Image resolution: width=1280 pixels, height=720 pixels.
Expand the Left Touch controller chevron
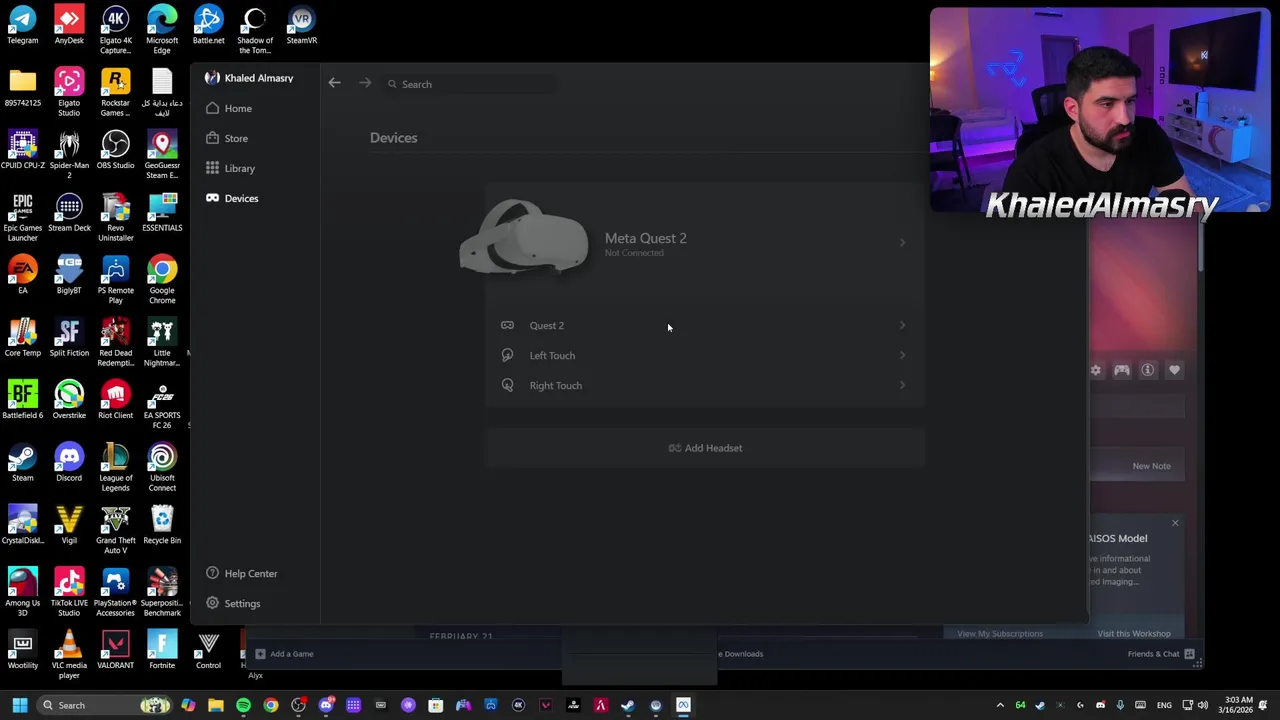click(902, 355)
